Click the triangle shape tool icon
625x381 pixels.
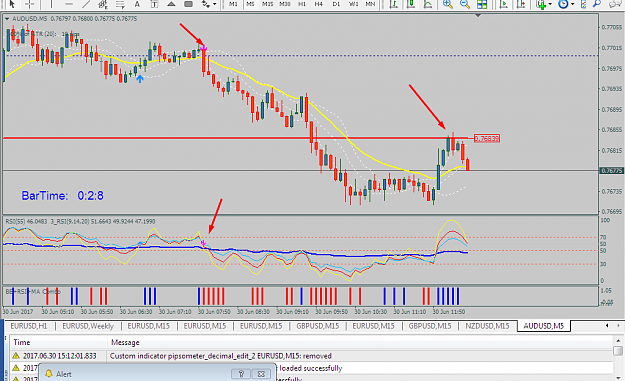(x=171, y=4)
